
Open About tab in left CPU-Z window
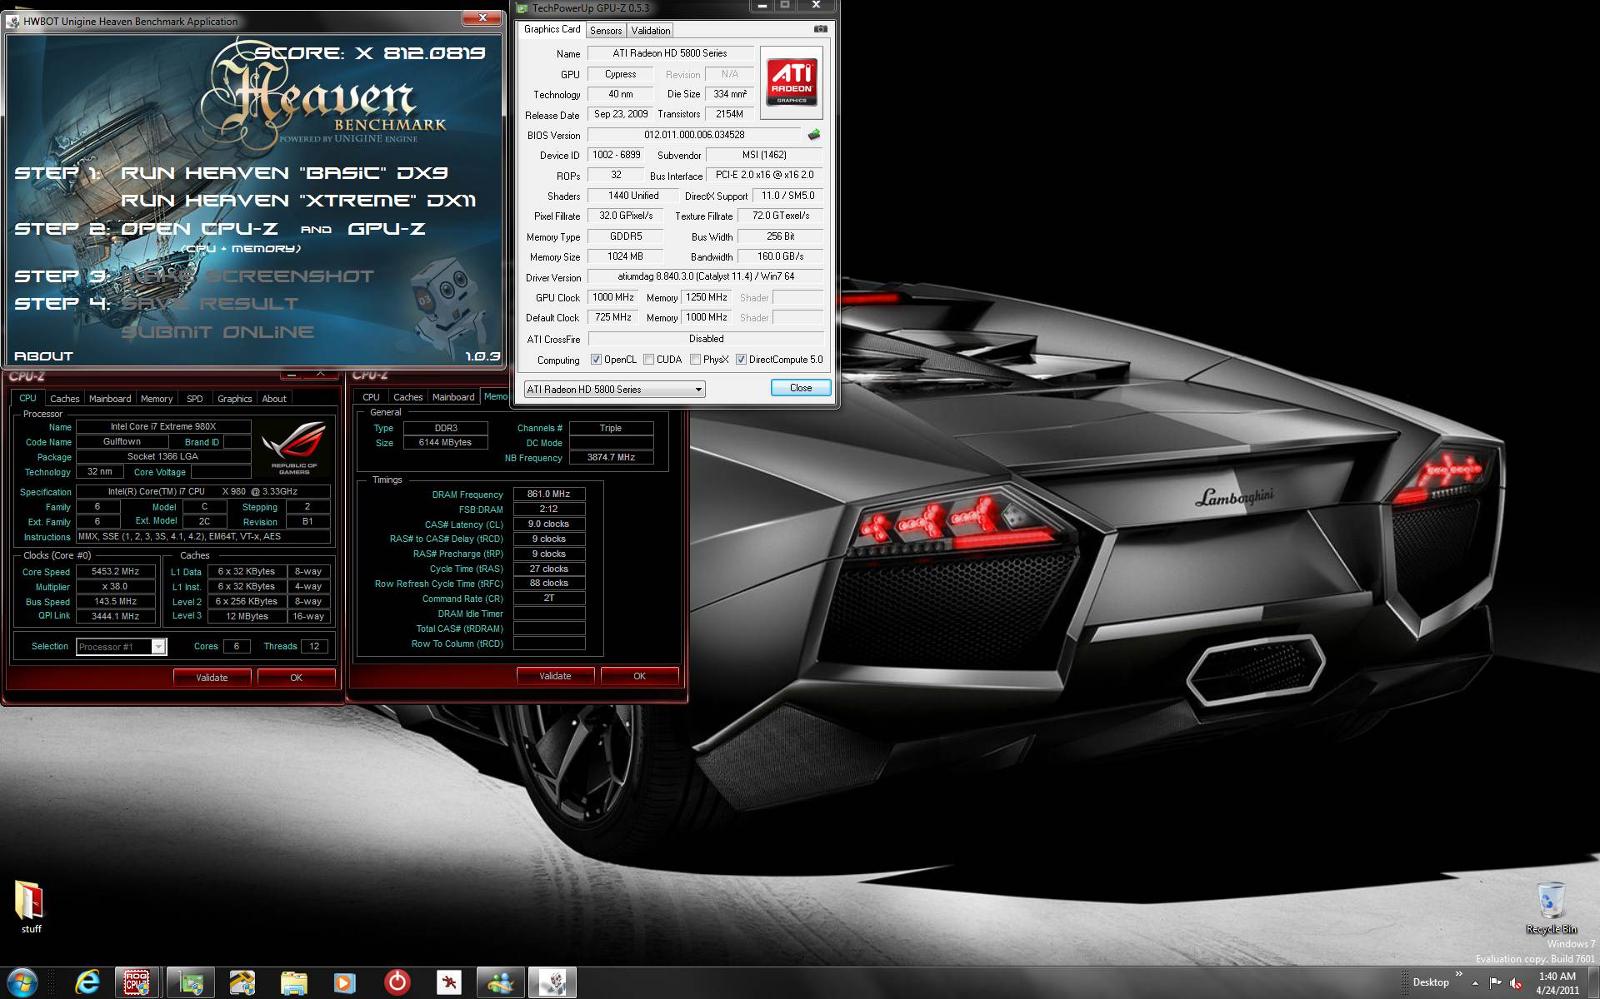(274, 398)
